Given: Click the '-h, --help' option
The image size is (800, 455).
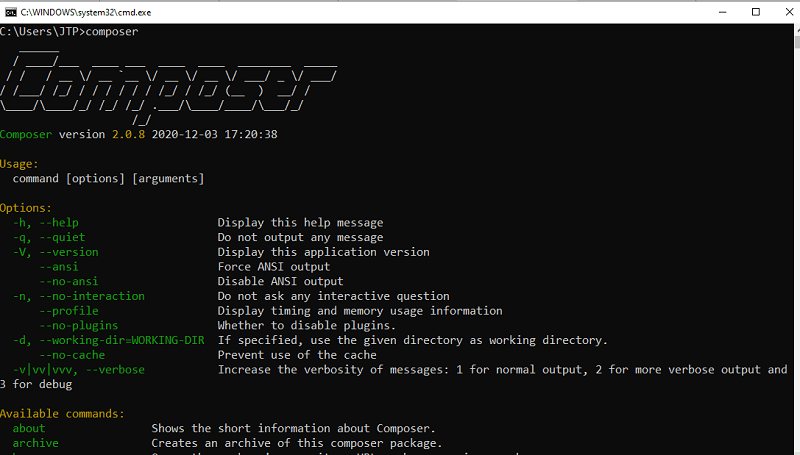Looking at the screenshot, I should (46, 223).
